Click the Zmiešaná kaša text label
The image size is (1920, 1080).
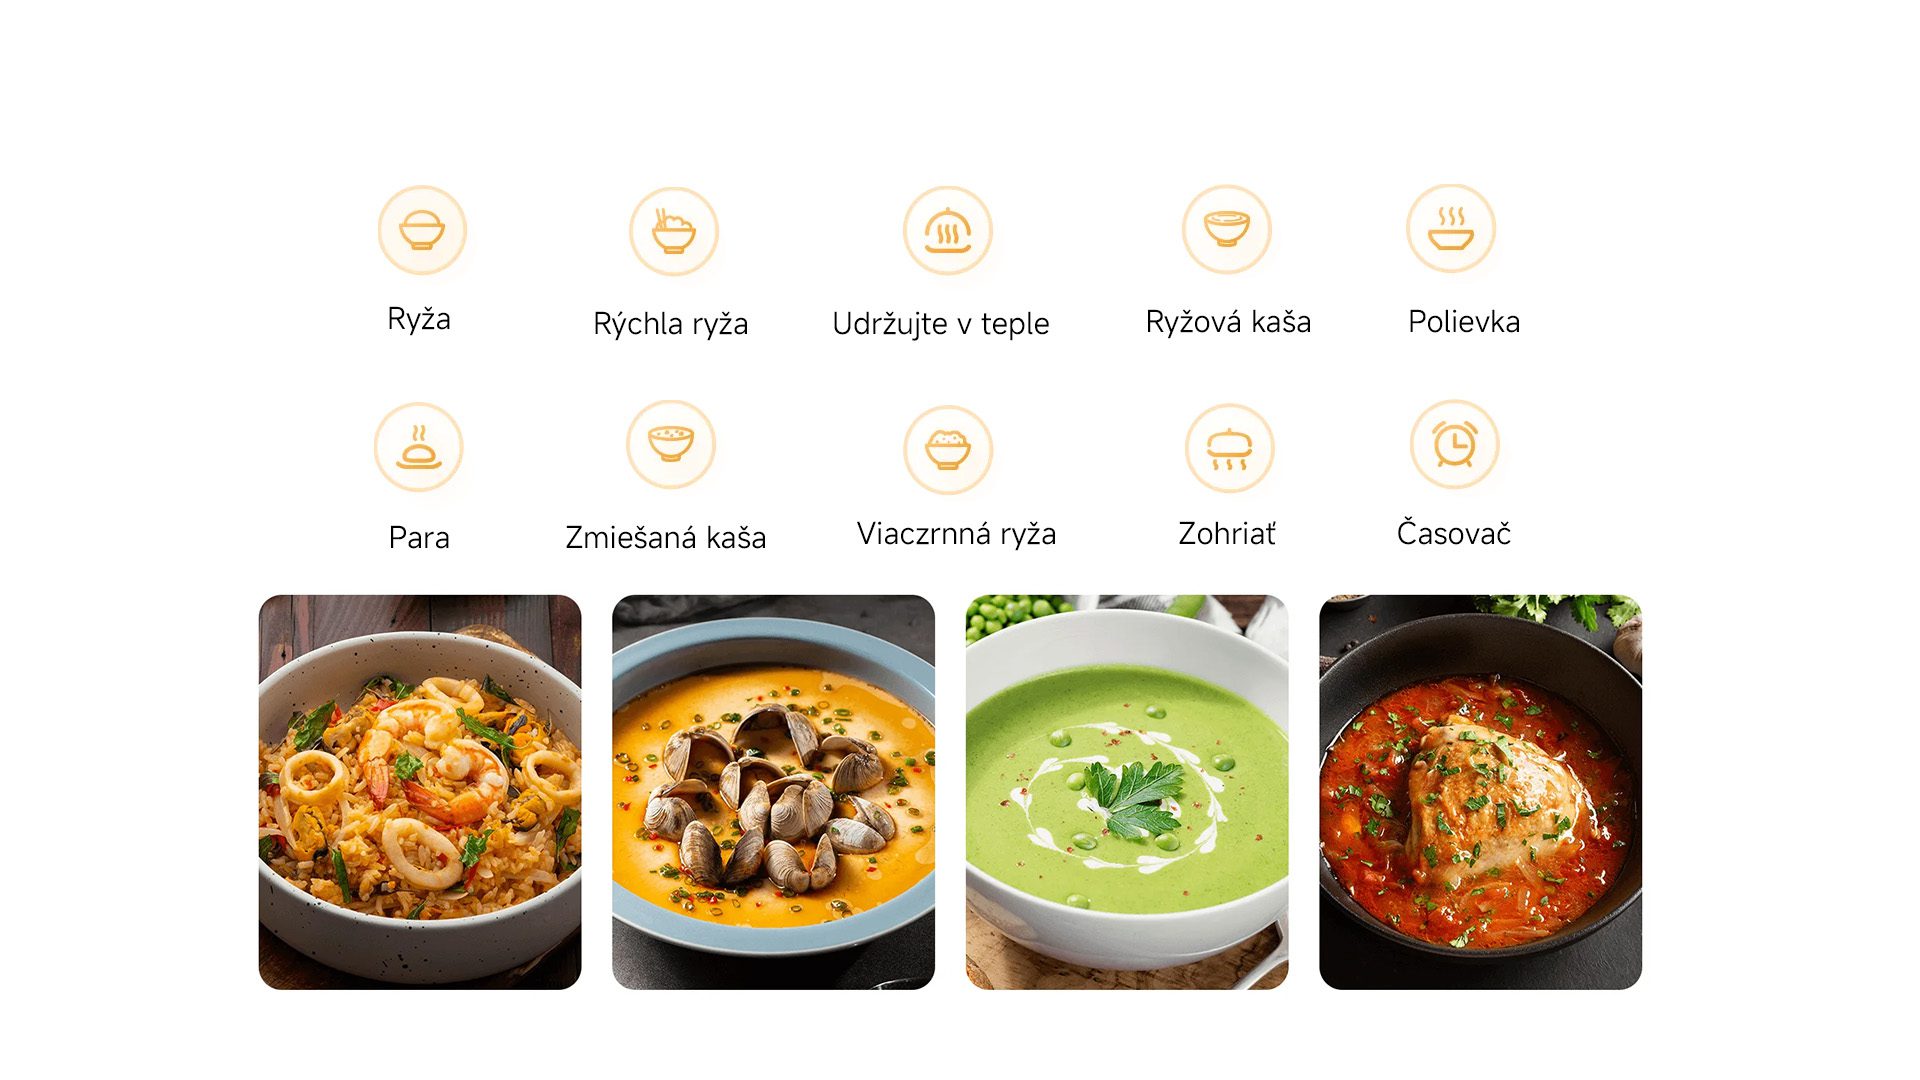click(x=666, y=537)
